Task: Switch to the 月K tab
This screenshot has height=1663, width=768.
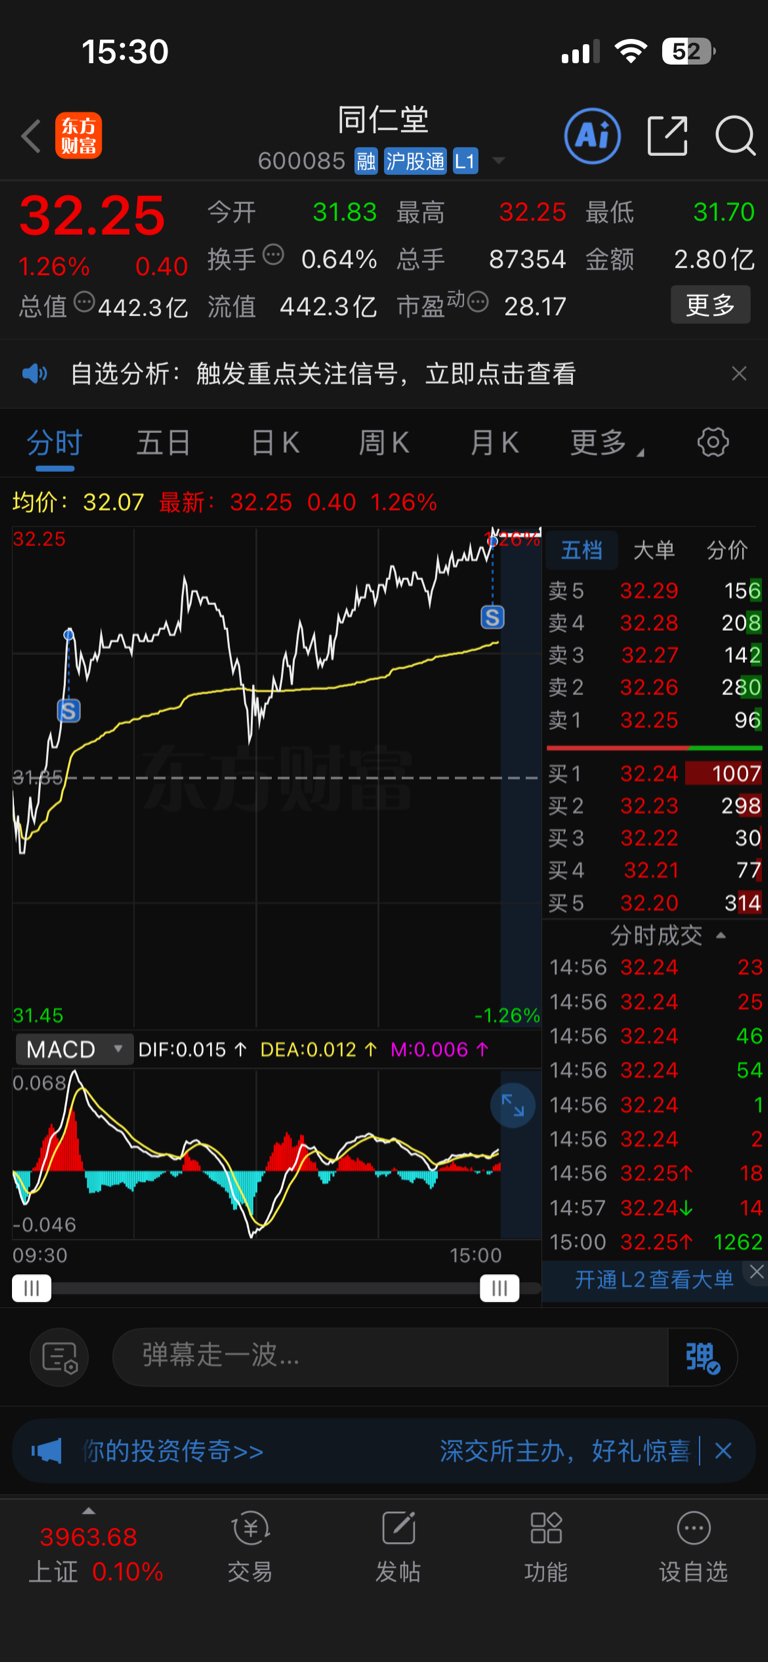Action: pyautogui.click(x=494, y=442)
